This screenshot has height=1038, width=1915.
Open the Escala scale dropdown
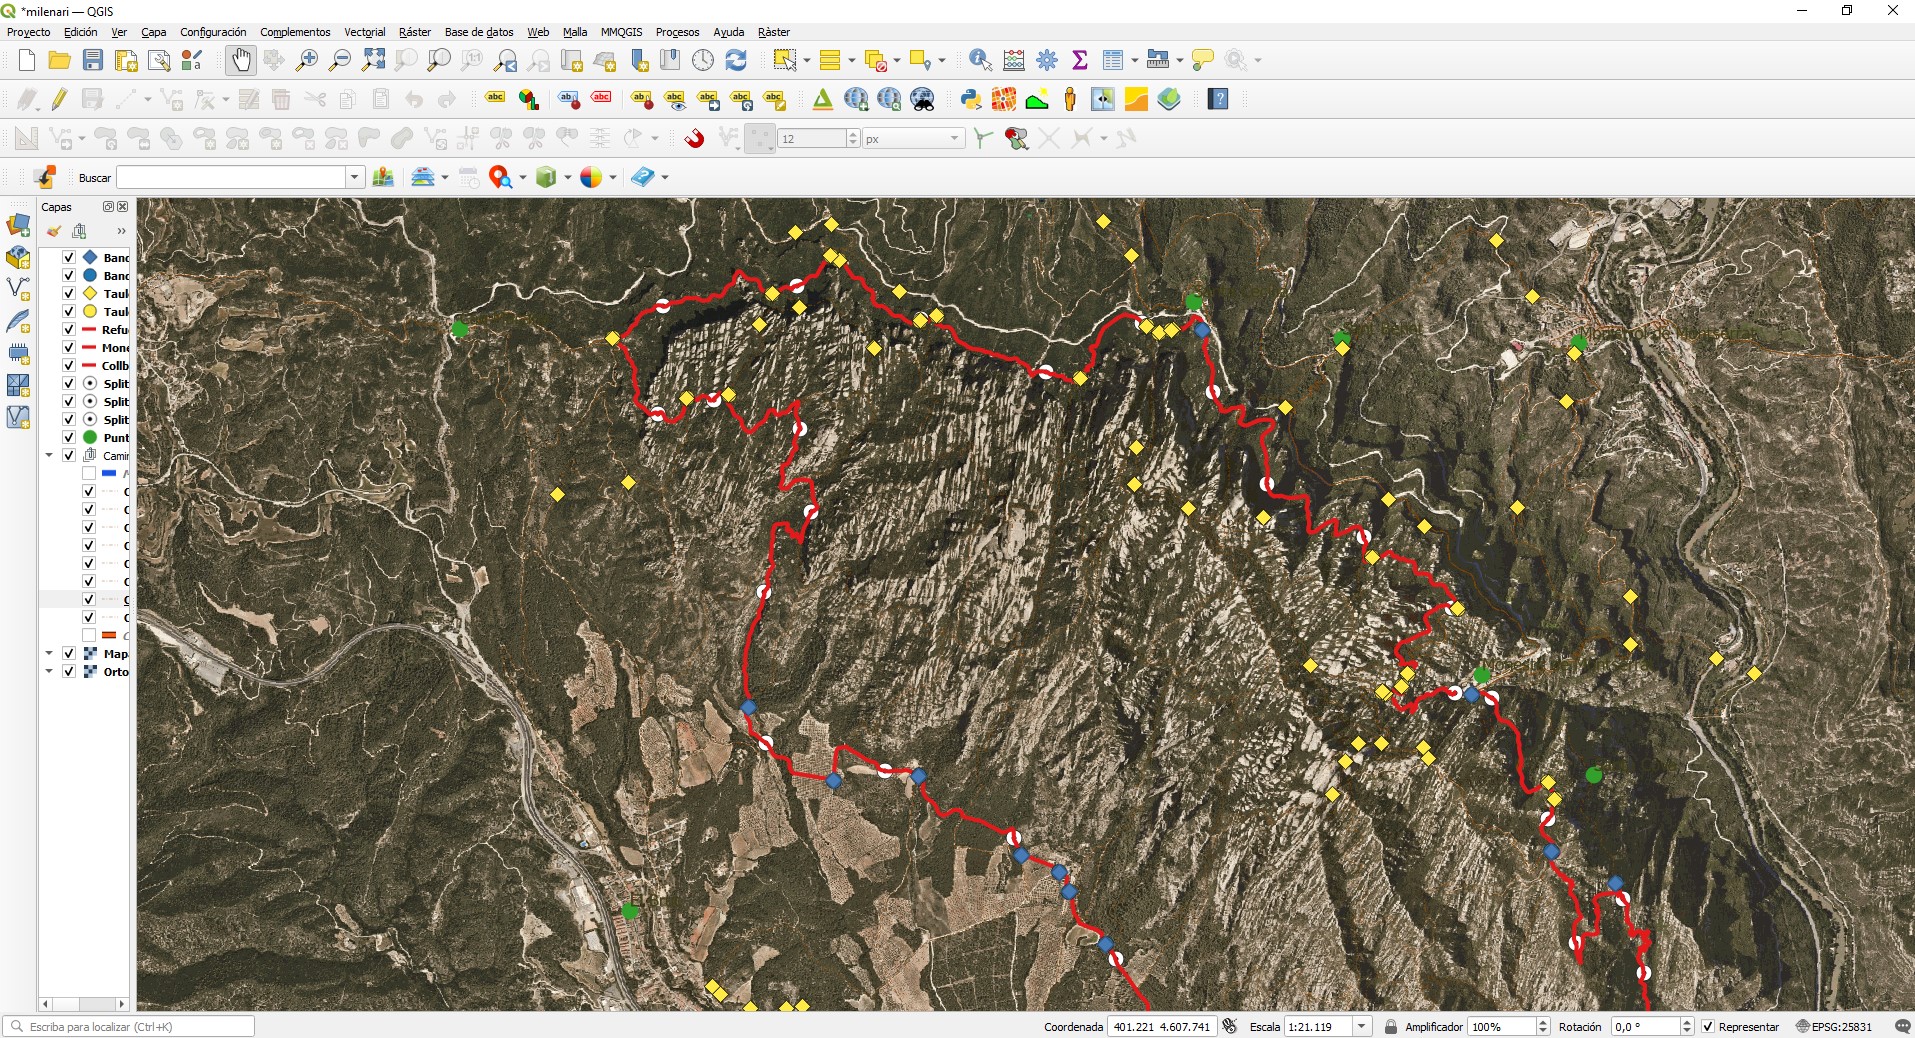click(1361, 1027)
